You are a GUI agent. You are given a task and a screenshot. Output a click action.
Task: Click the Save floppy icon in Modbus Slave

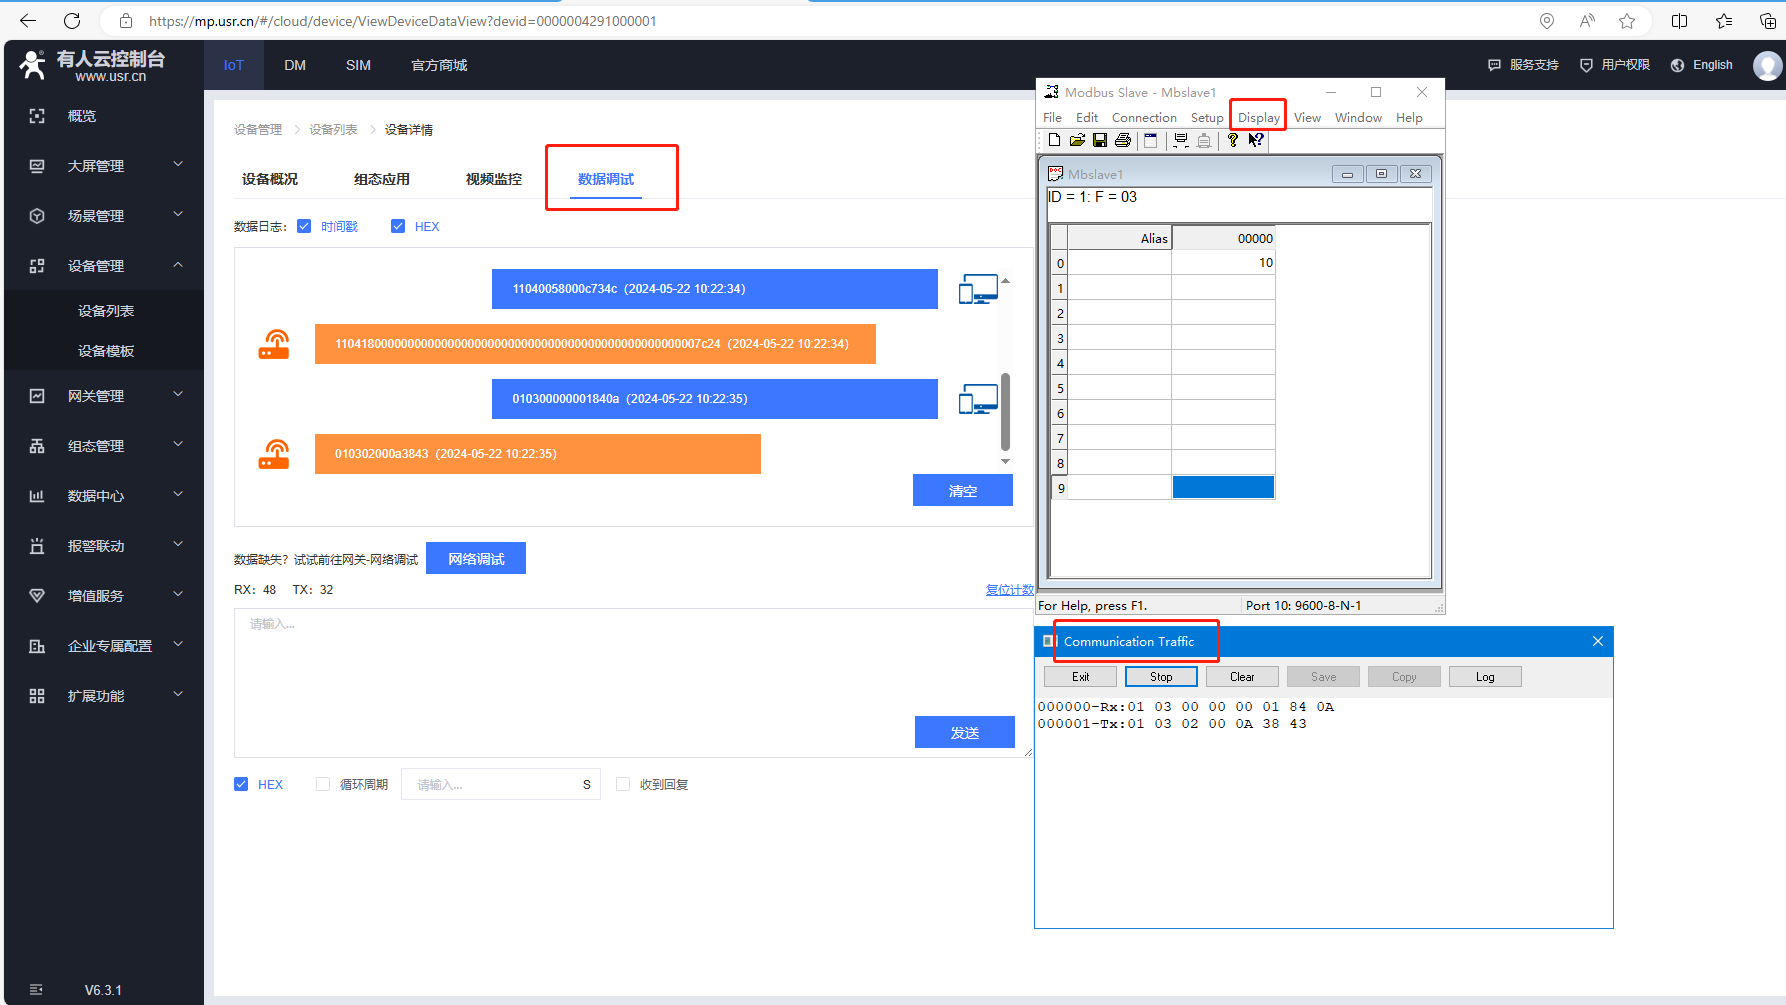click(x=1100, y=141)
